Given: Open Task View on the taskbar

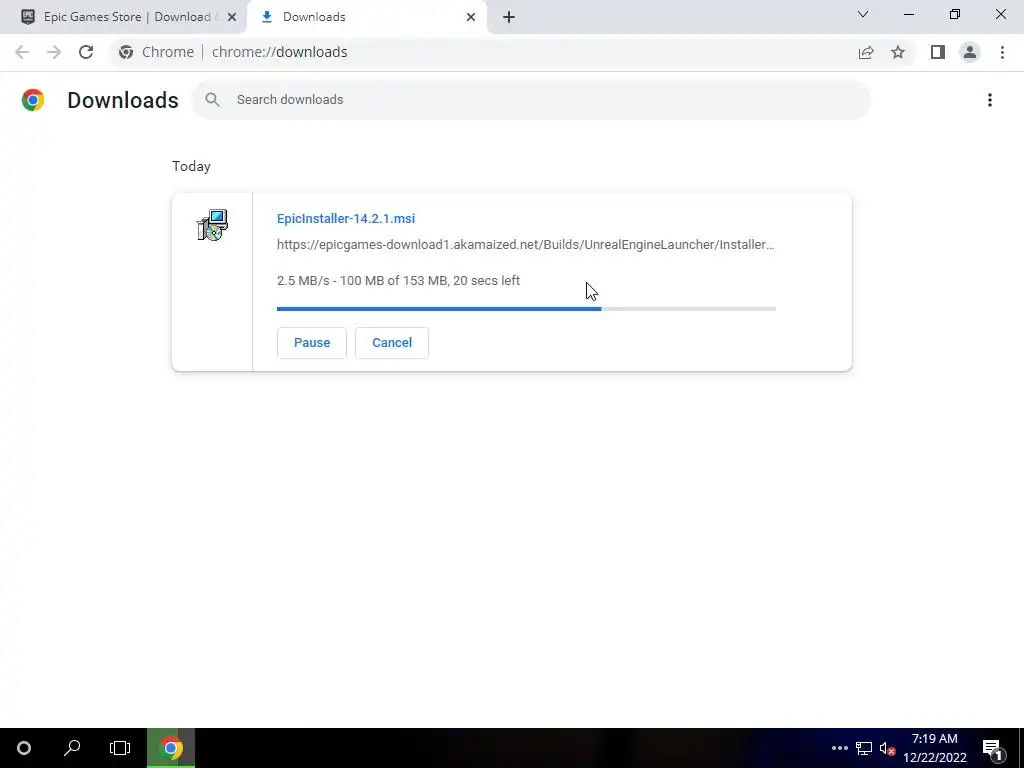Looking at the screenshot, I should (x=120, y=748).
